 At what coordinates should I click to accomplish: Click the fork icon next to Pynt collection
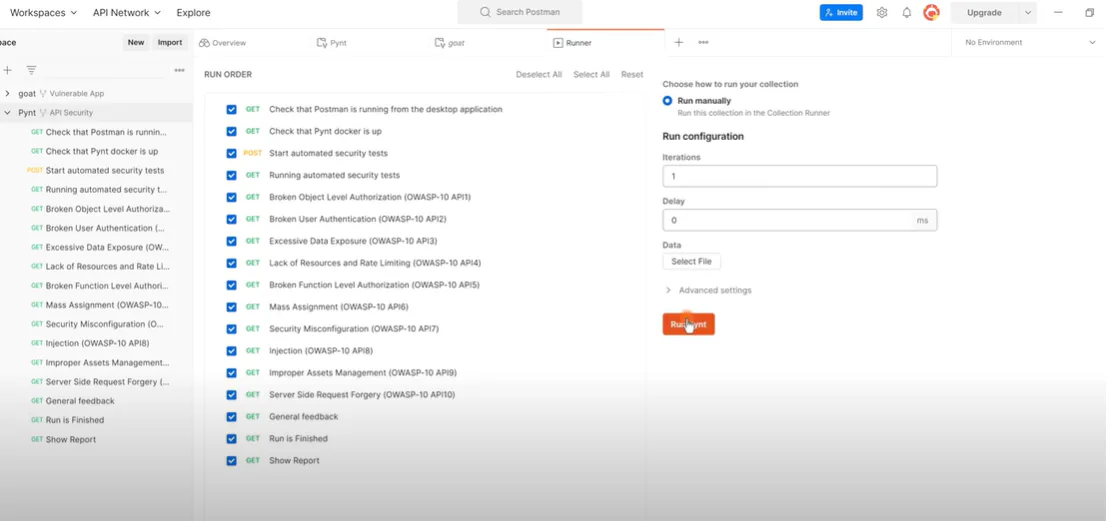[x=43, y=113]
